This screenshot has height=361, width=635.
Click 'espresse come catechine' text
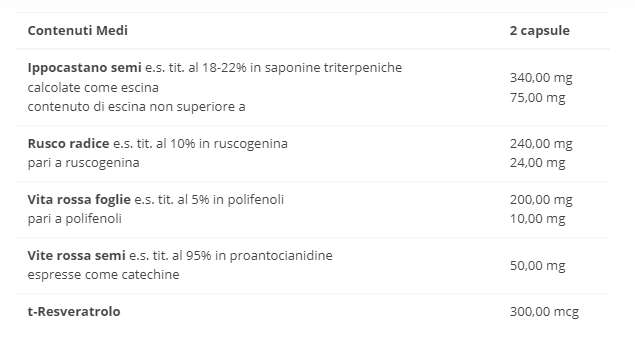point(103,275)
